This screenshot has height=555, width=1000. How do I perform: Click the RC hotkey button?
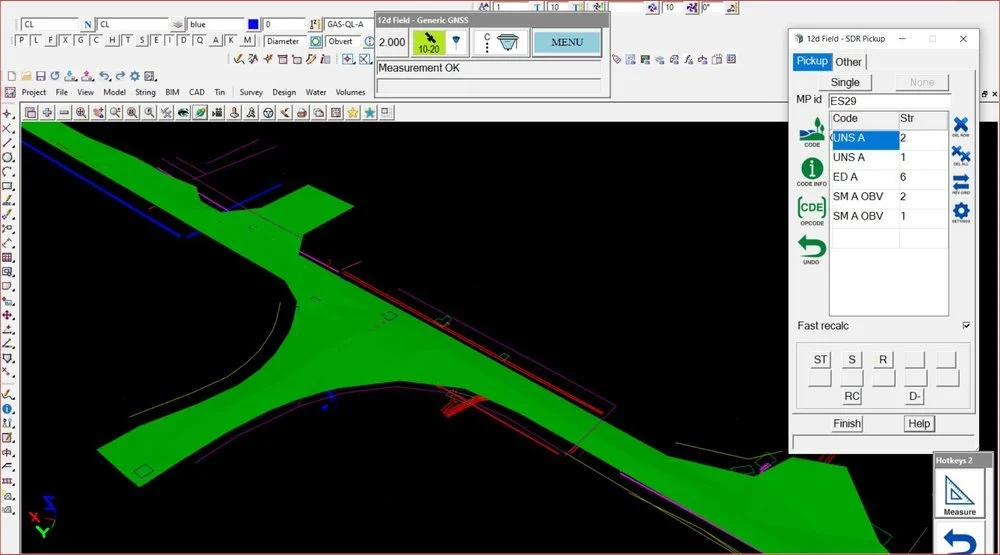pos(852,396)
